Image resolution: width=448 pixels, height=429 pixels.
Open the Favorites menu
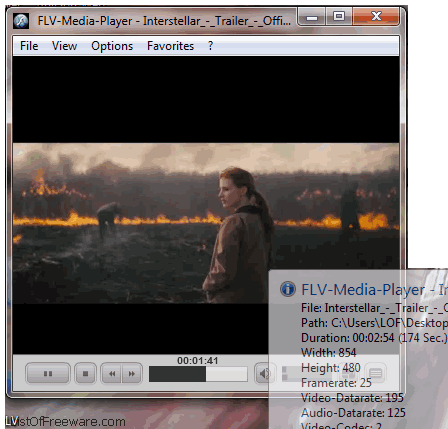tap(170, 46)
